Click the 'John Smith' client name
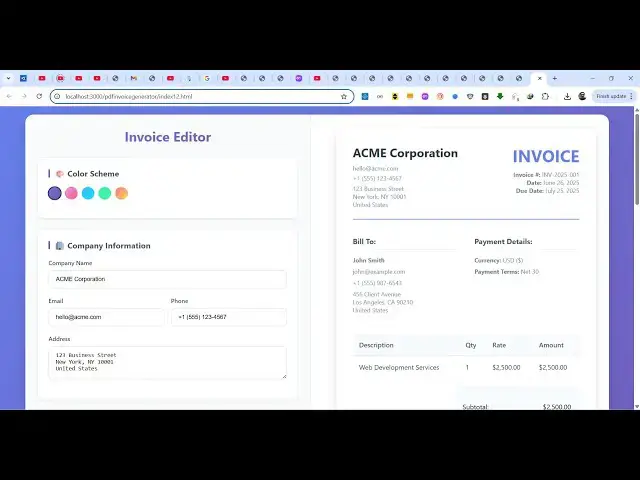Viewport: 640px width, 480px height. click(369, 260)
